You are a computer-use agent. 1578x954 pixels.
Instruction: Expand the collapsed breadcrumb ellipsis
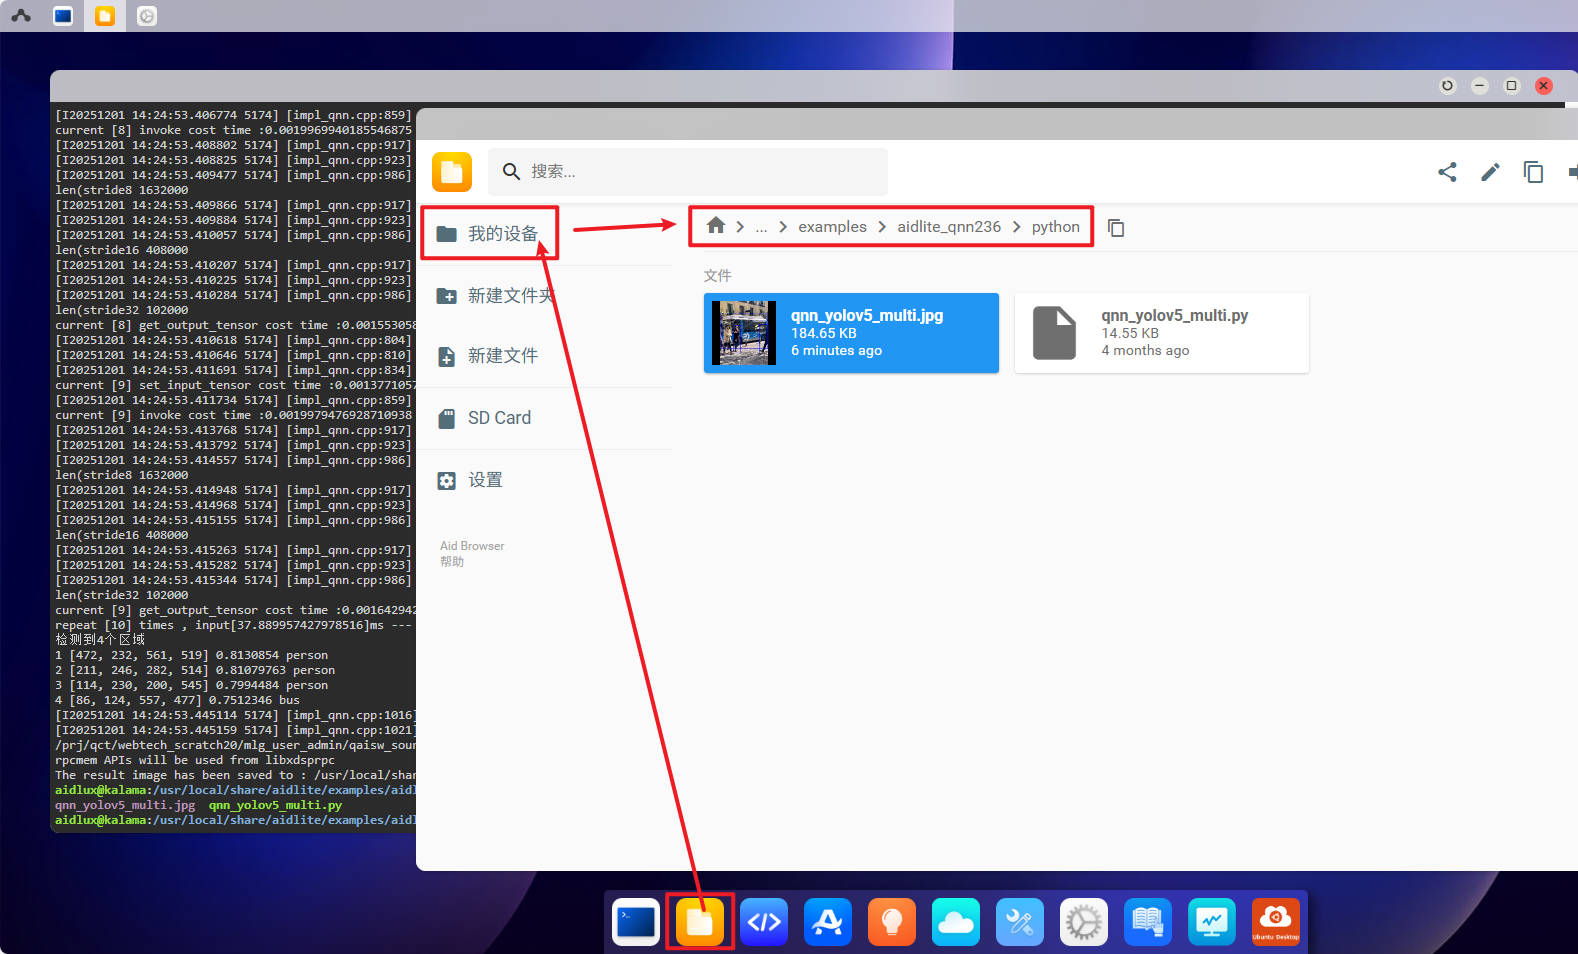click(761, 227)
